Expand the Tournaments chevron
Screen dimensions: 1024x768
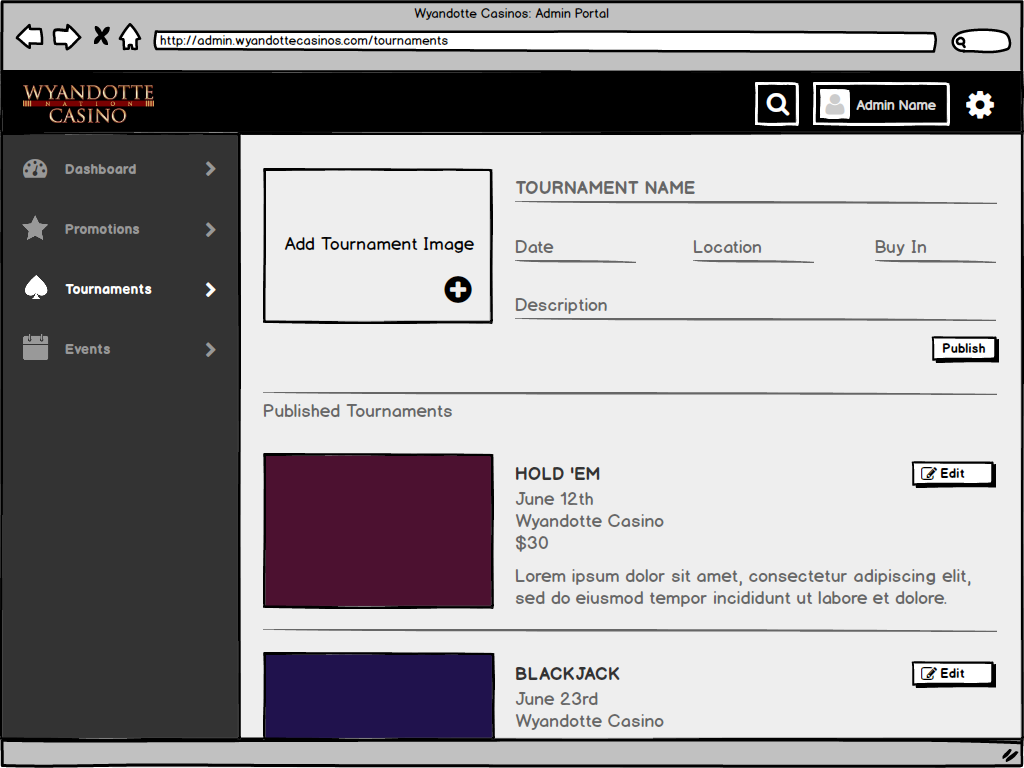point(210,289)
